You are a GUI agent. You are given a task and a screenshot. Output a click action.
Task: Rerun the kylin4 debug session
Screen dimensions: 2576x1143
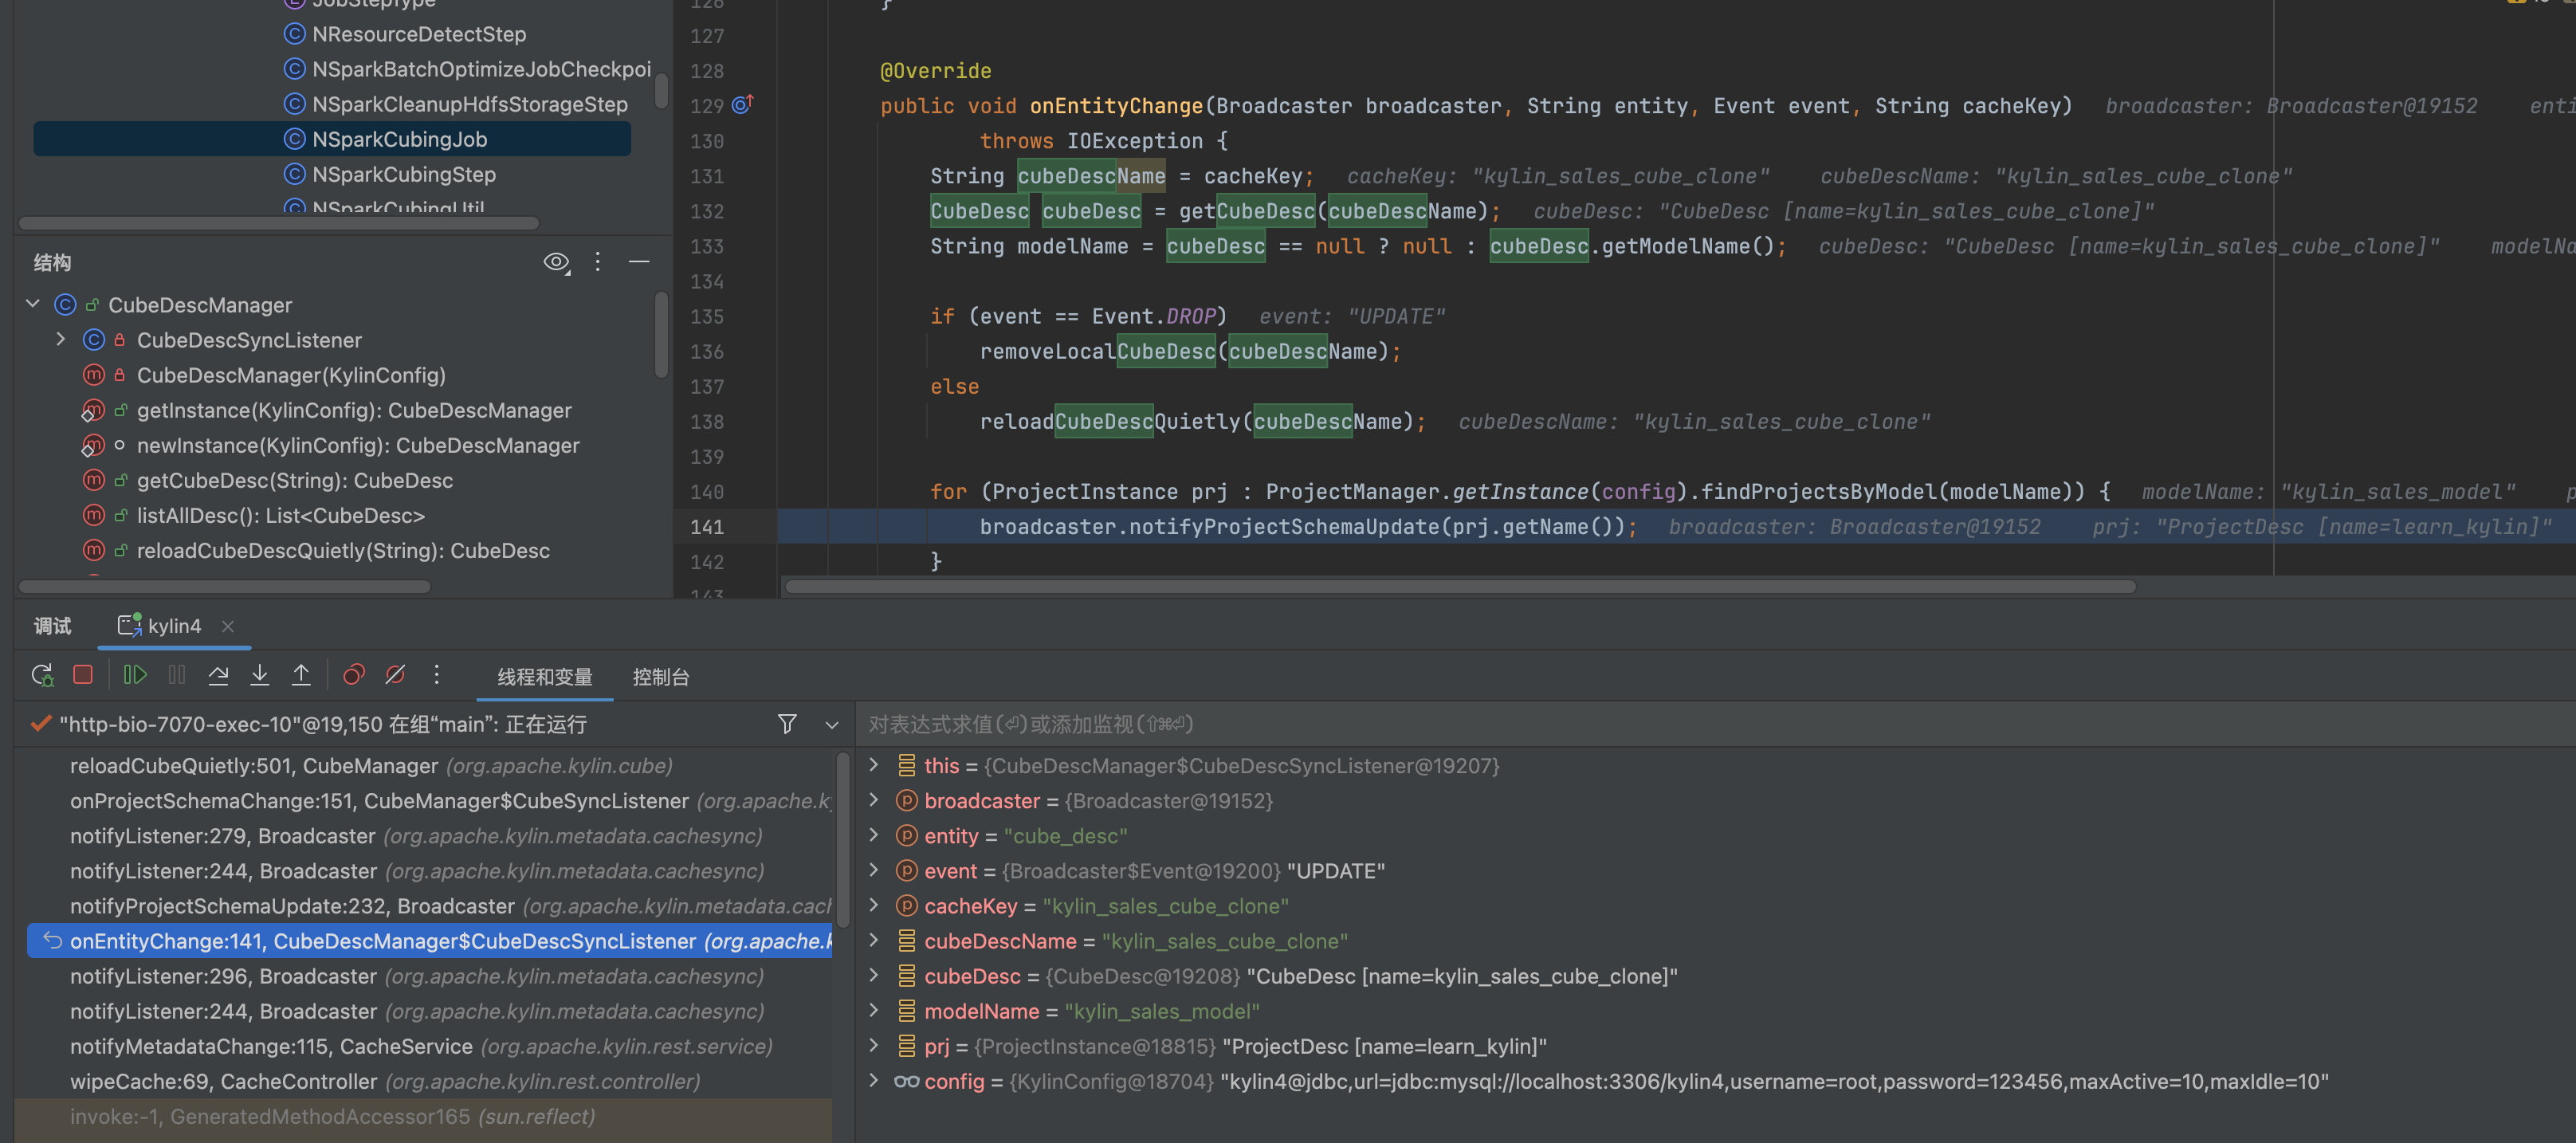42,676
